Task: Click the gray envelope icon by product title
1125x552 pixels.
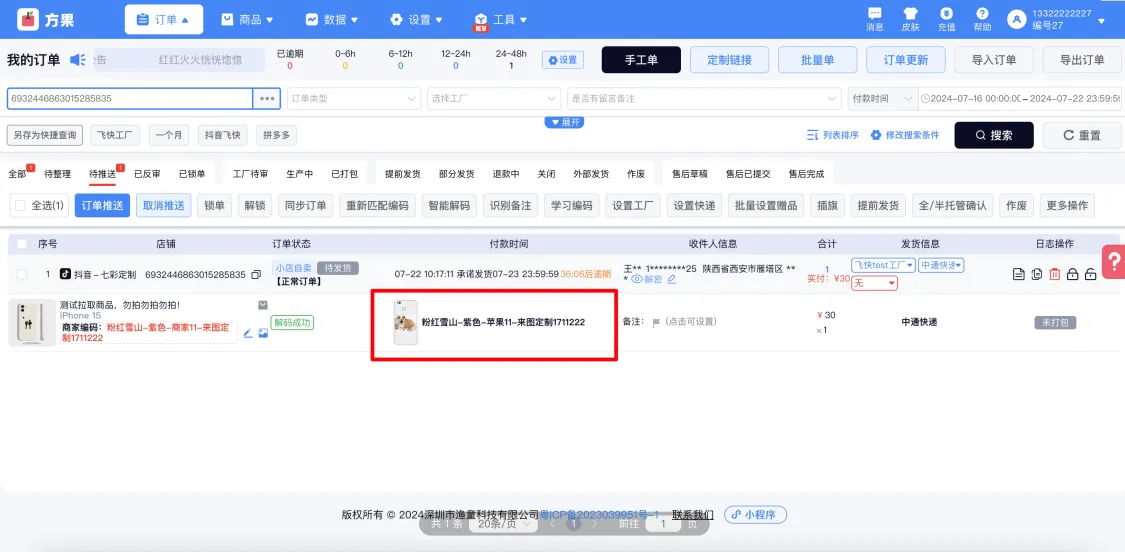Action: (263, 305)
